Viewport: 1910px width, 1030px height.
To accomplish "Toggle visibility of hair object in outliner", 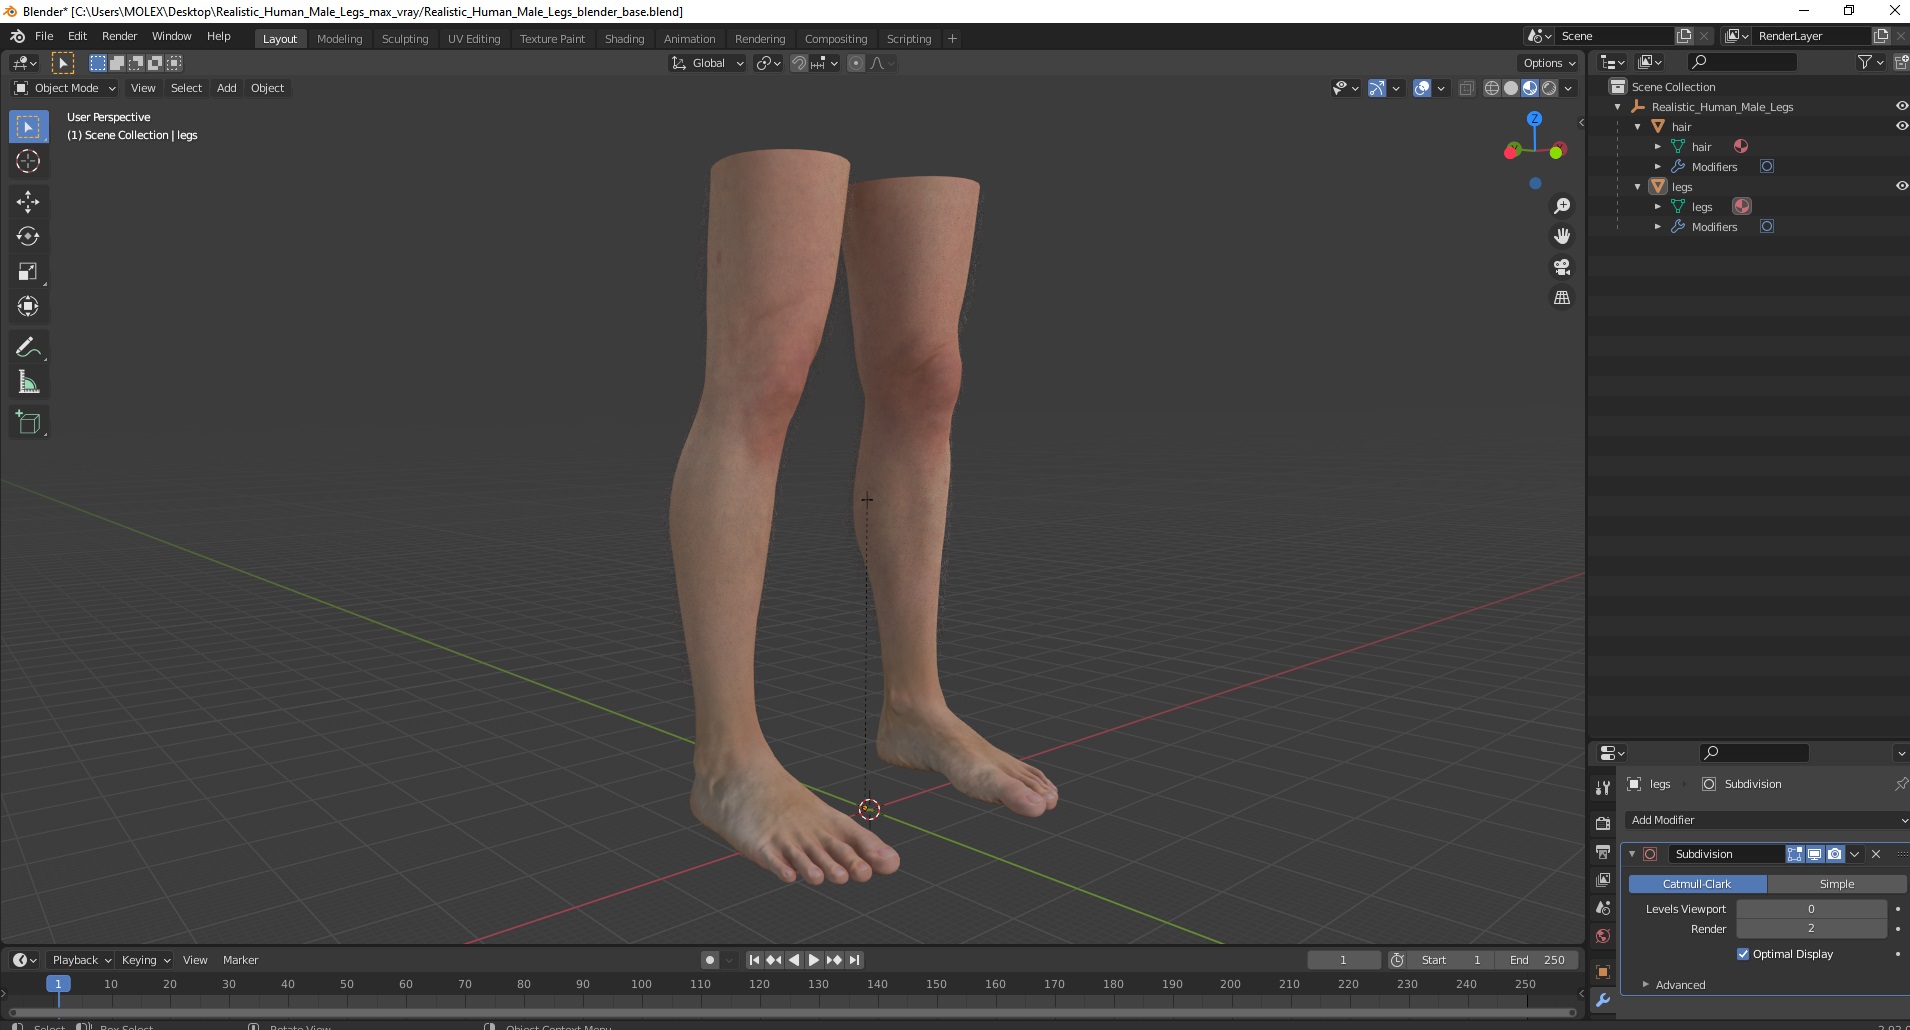I will (x=1901, y=126).
